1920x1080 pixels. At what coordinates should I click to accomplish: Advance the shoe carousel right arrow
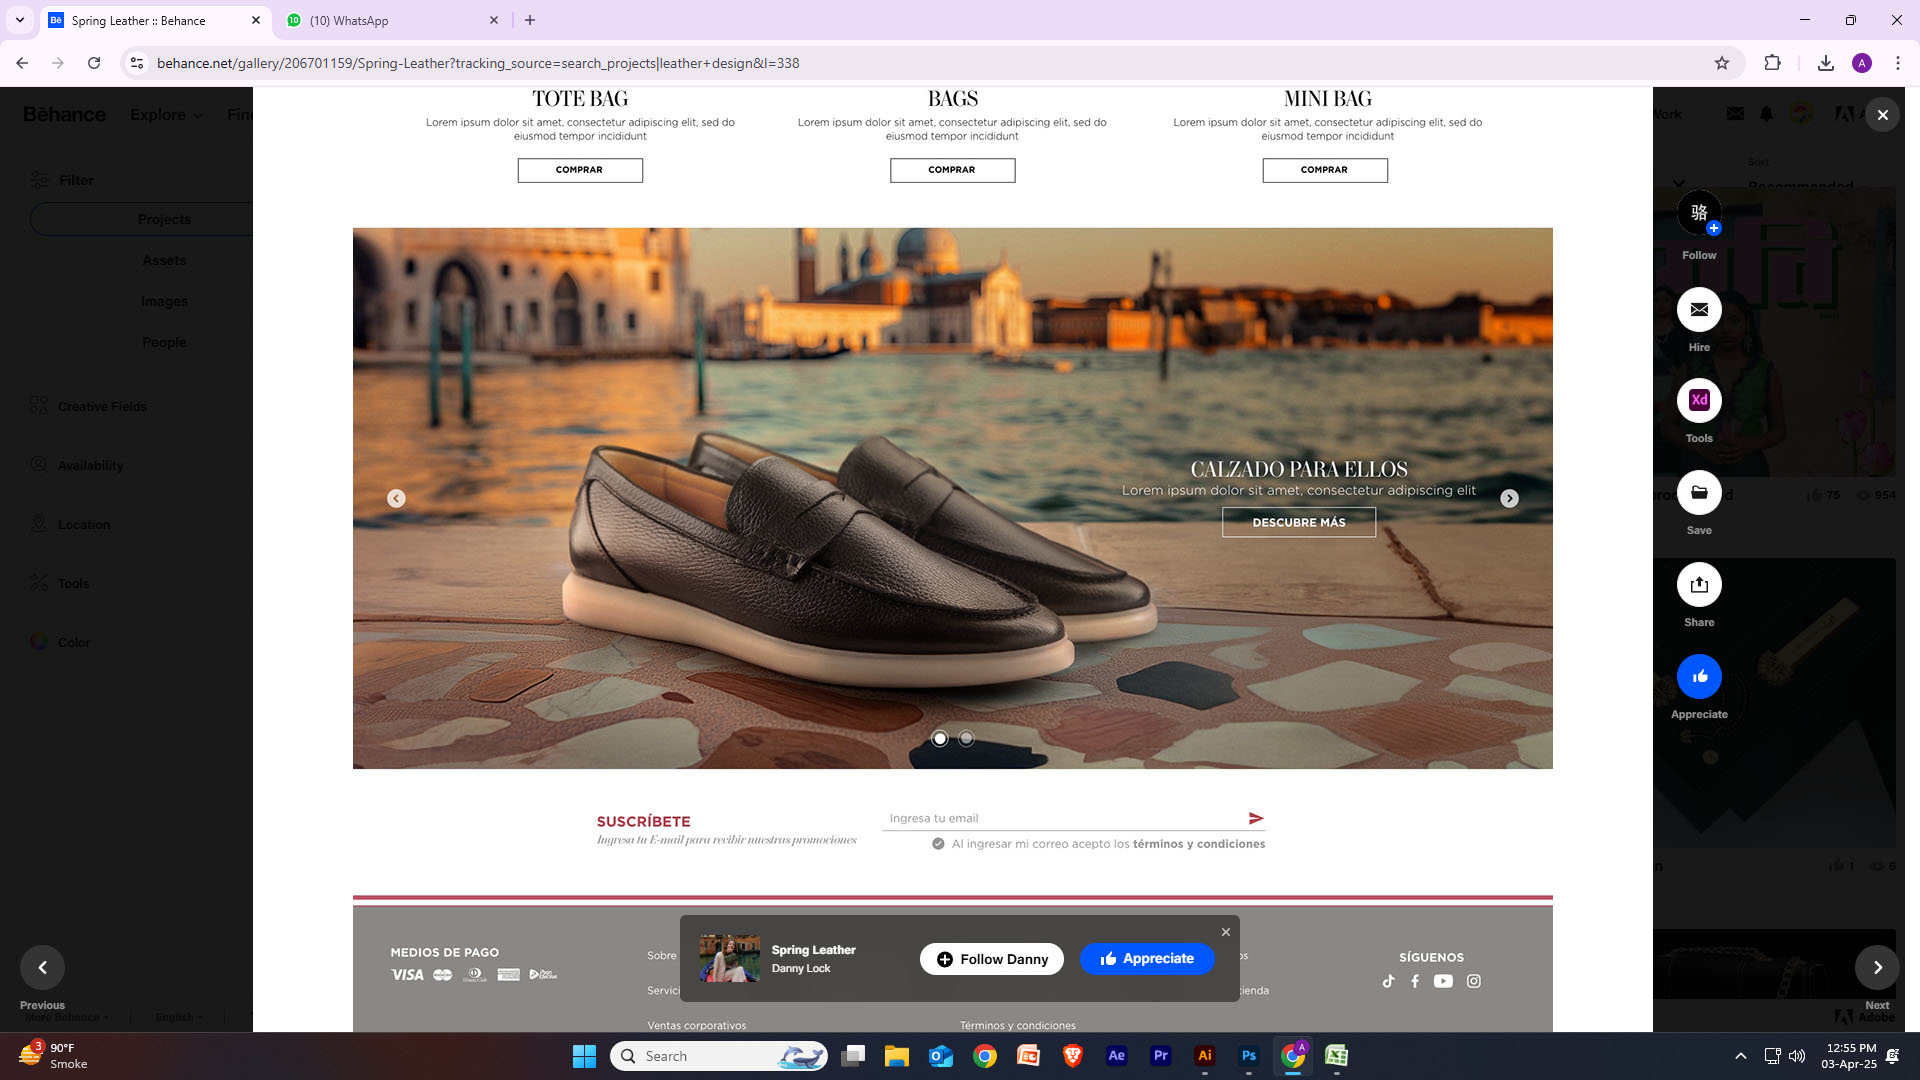pos(1509,499)
